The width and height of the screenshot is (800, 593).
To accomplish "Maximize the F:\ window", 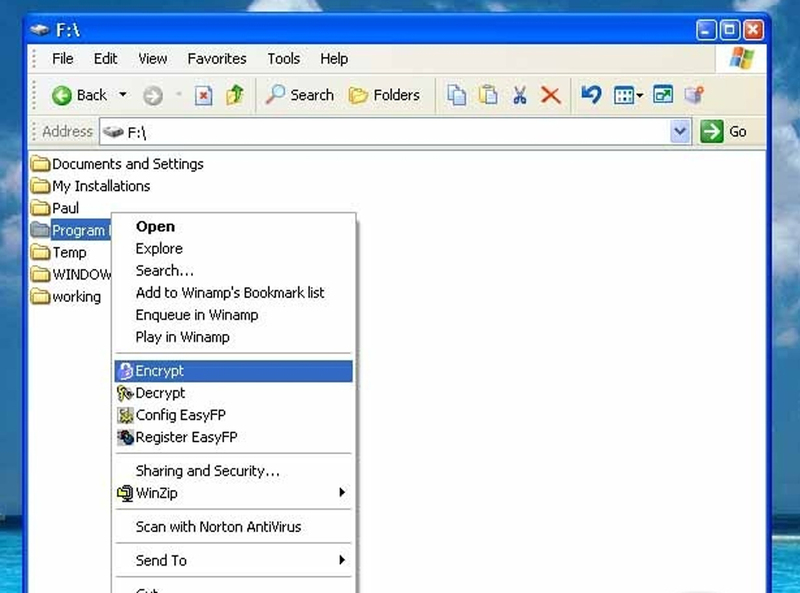I will (x=730, y=30).
